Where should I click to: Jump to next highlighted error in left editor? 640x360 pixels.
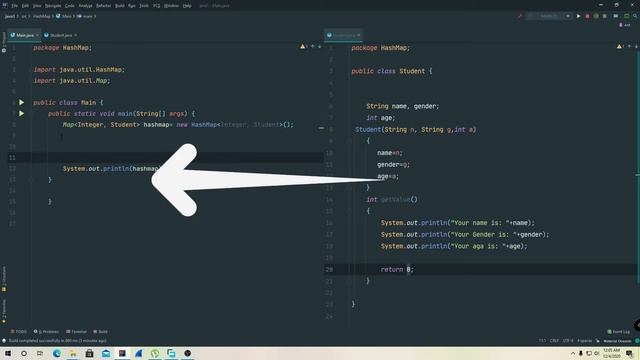click(320, 47)
